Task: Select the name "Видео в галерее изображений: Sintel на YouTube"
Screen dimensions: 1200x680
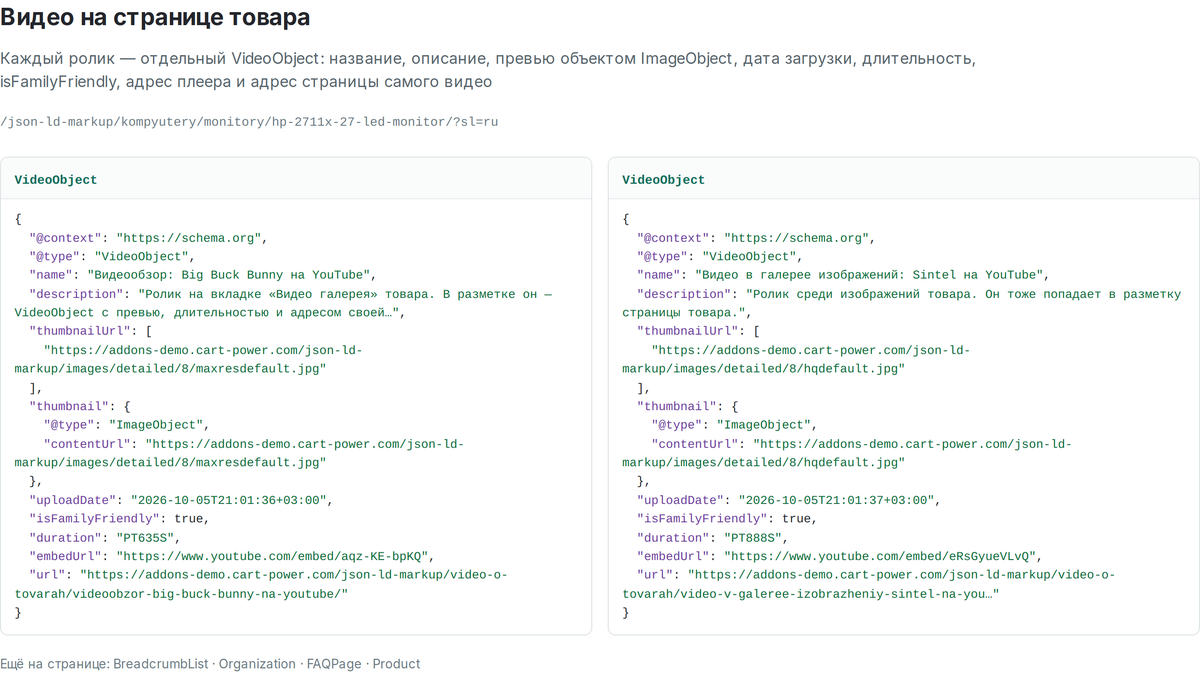Action: pos(868,275)
